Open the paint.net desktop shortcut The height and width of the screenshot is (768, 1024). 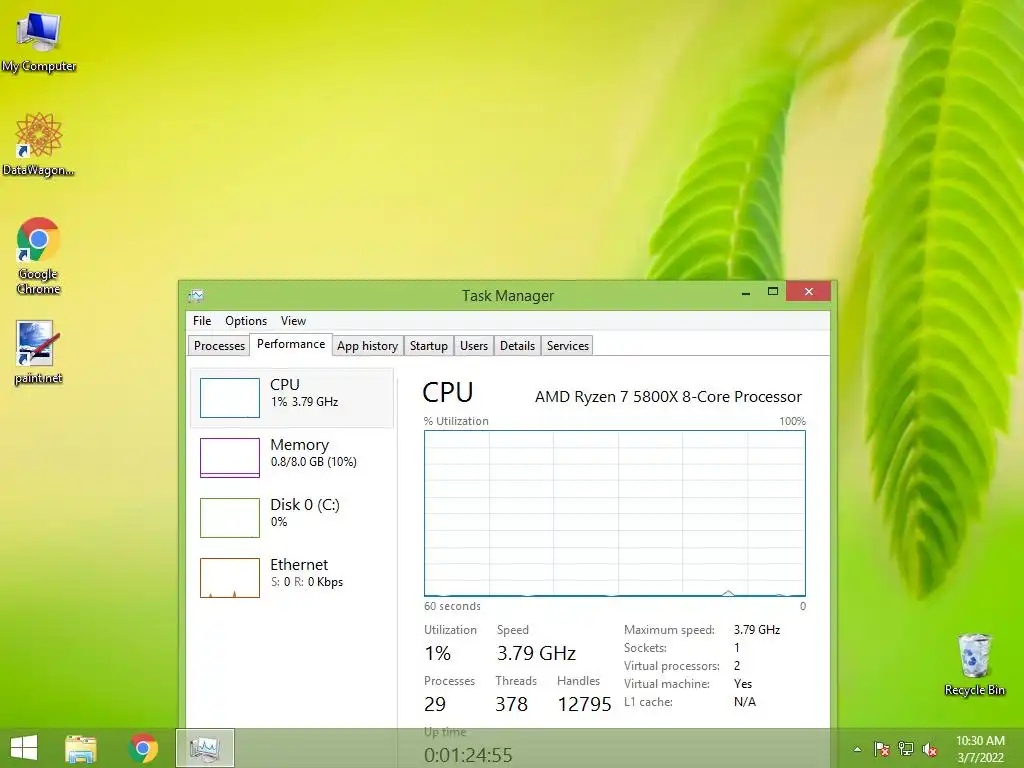[38, 352]
